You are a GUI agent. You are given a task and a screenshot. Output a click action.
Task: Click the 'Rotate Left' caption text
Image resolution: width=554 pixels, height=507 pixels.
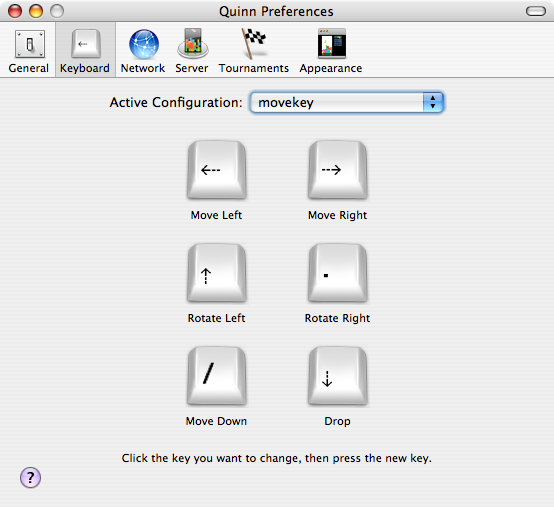216,318
